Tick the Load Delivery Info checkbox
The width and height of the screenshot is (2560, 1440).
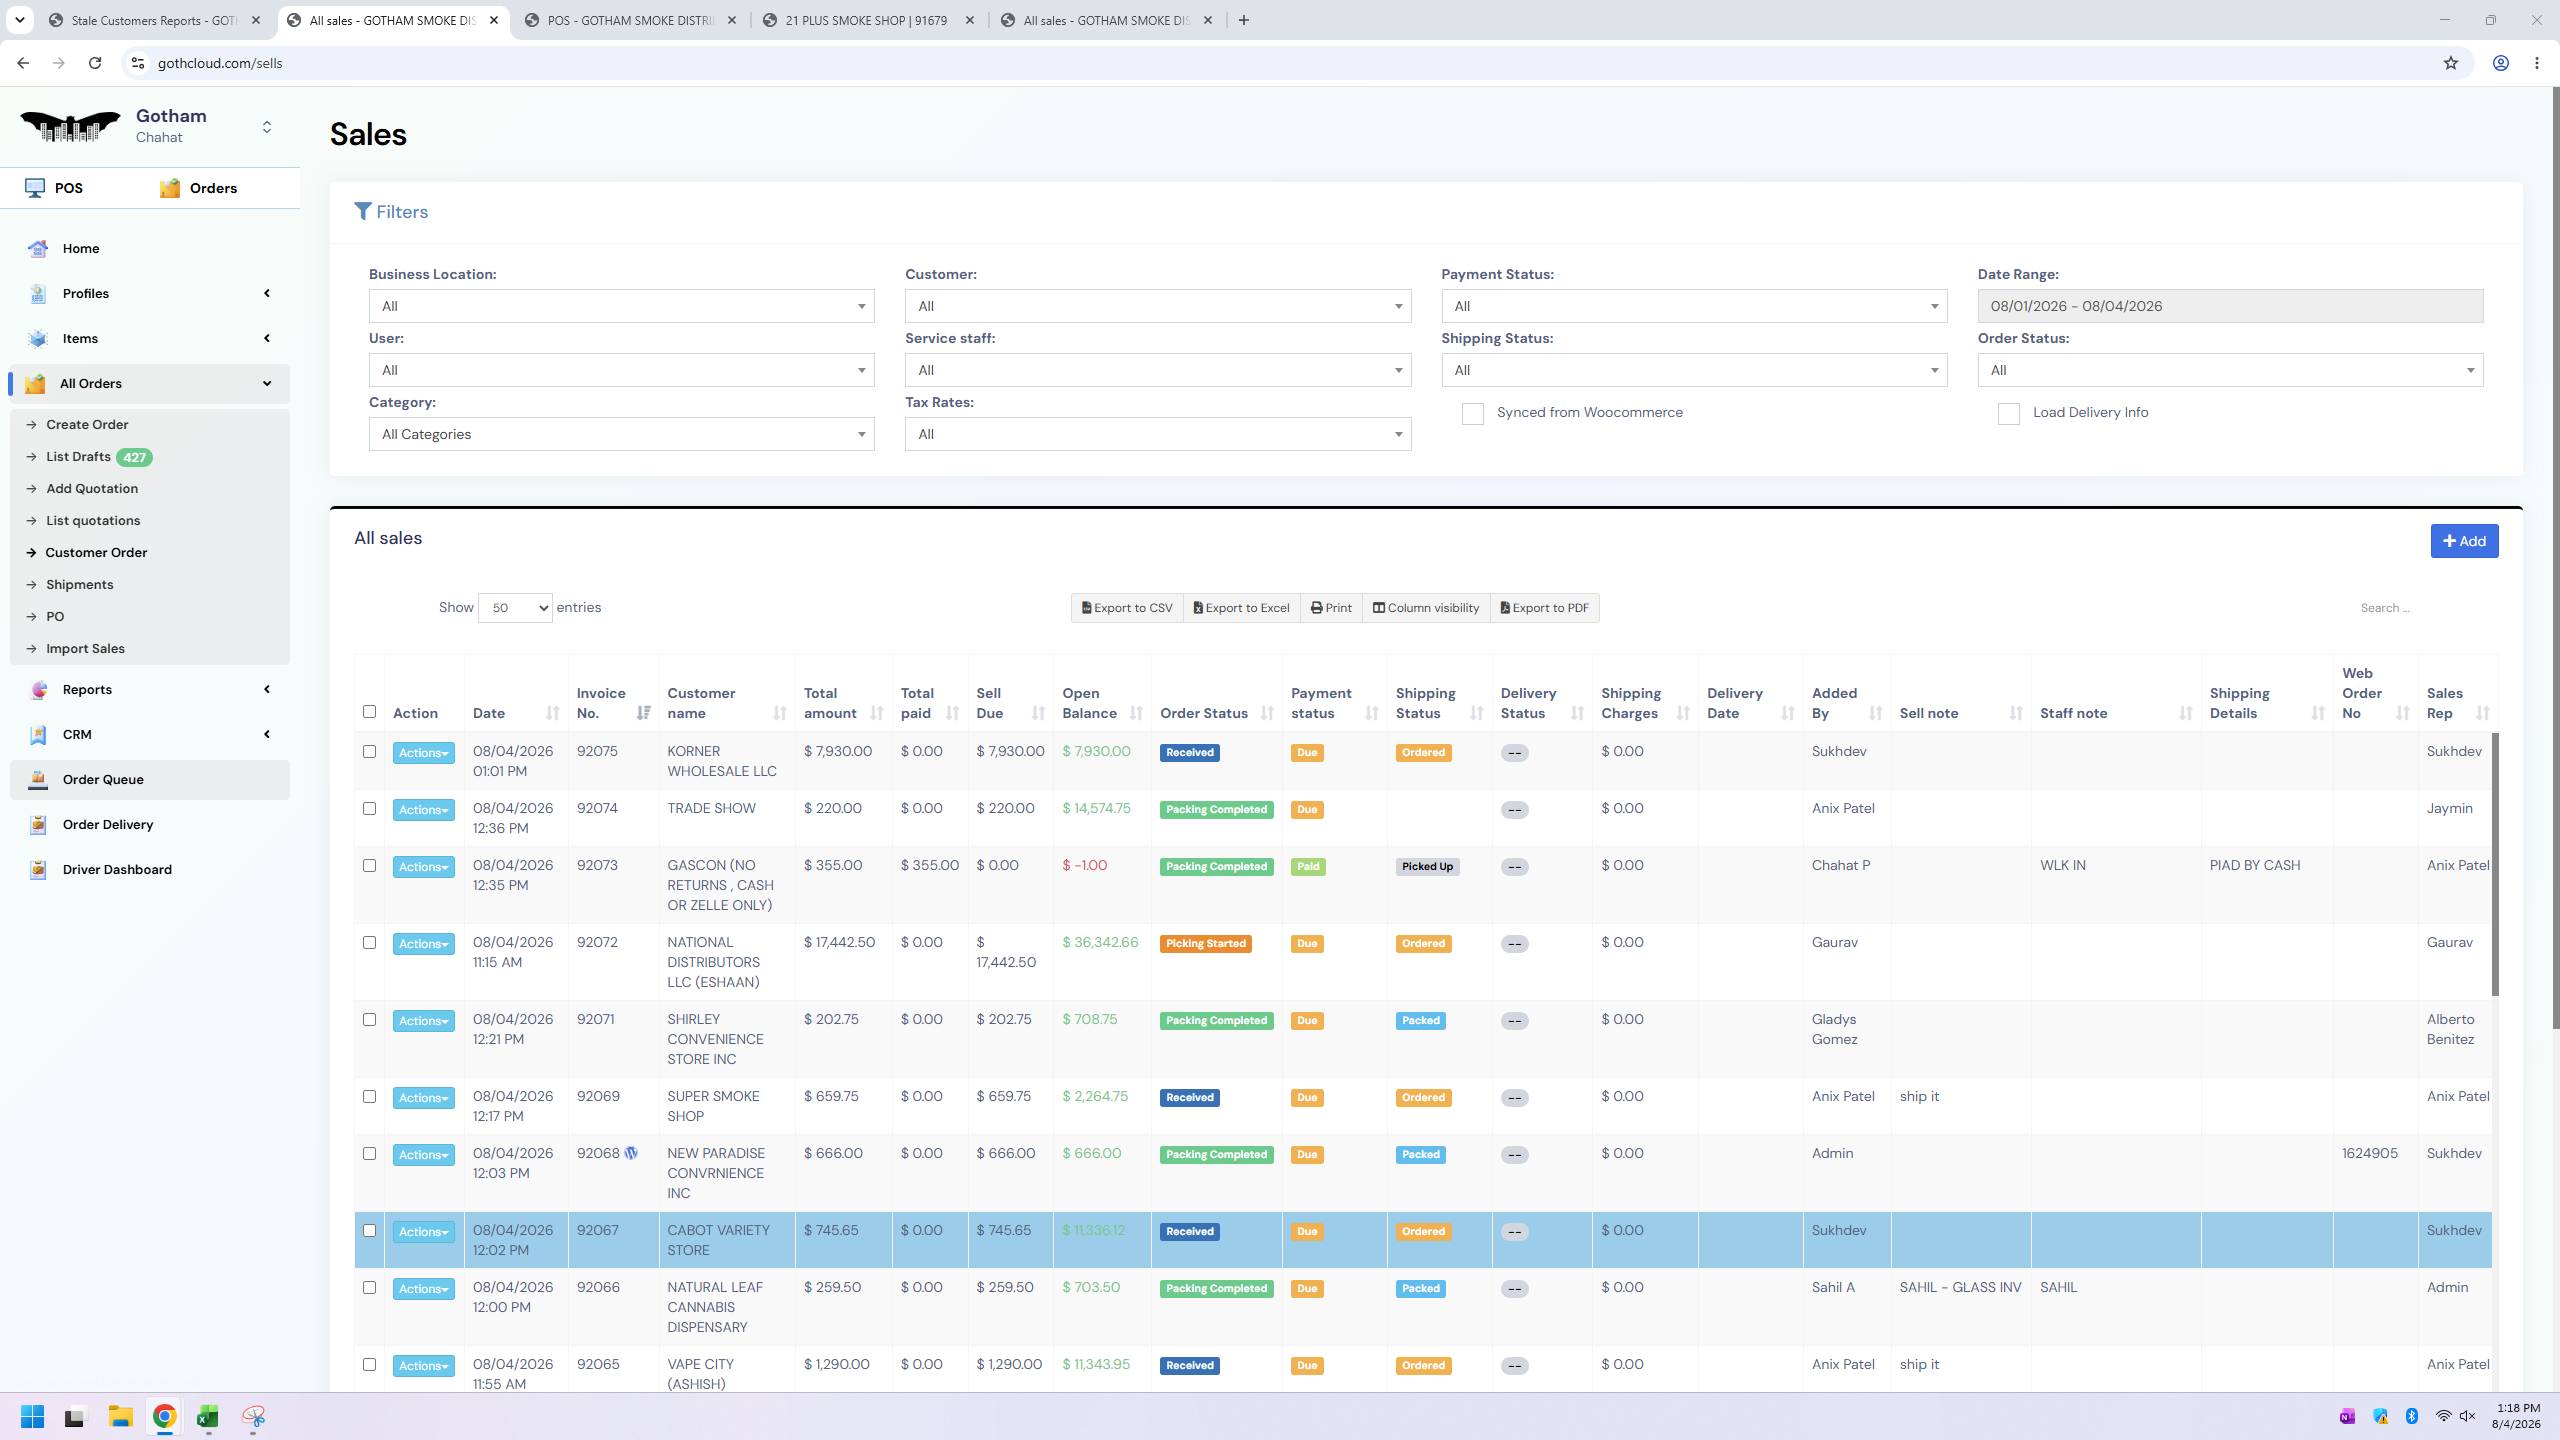tap(2008, 414)
